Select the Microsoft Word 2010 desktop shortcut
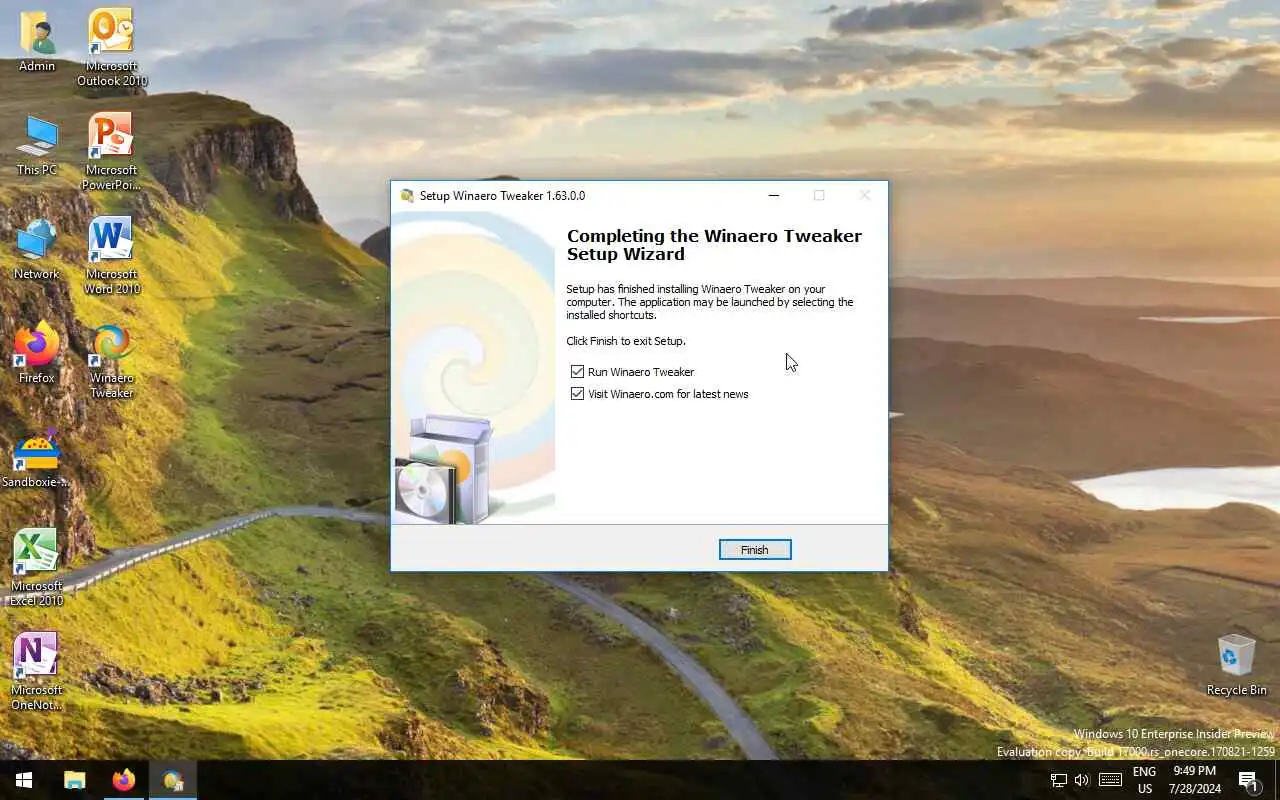 [111, 255]
